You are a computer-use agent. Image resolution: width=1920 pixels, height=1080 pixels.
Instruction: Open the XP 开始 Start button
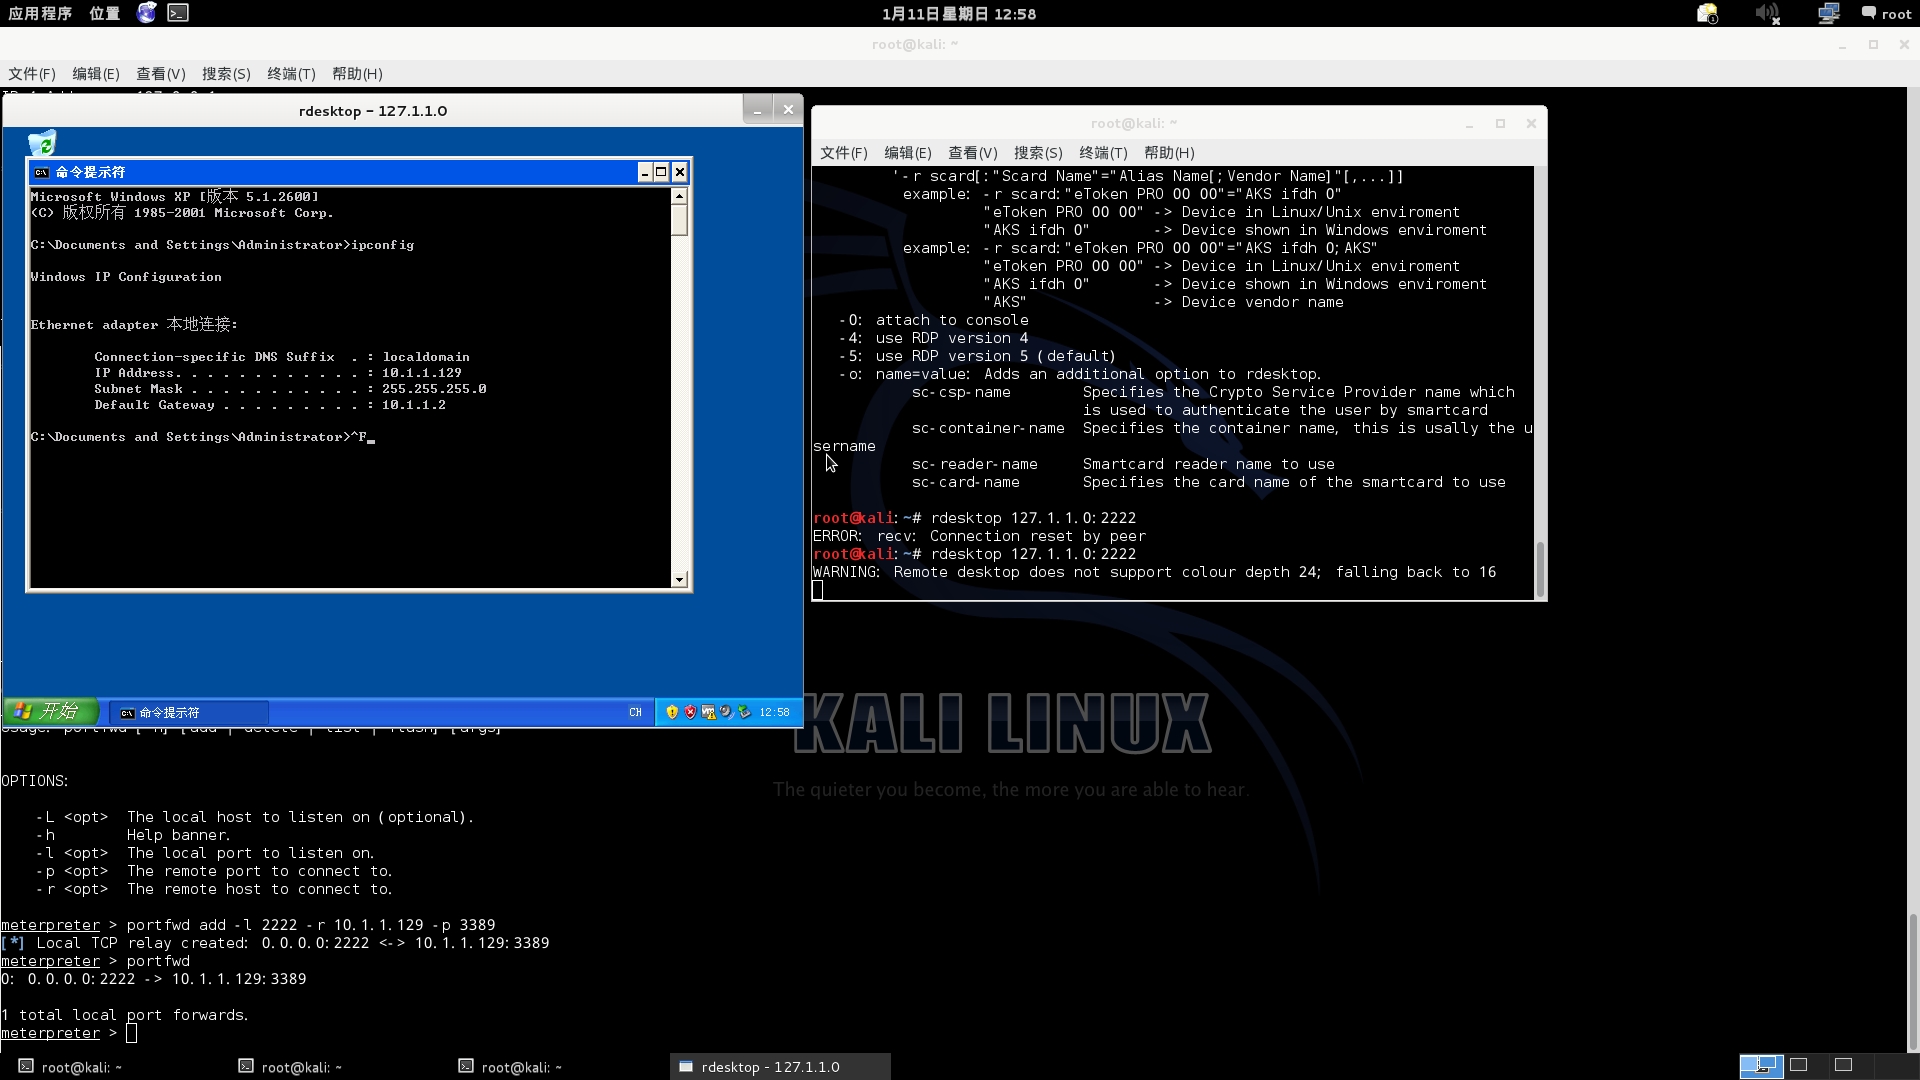coord(50,711)
